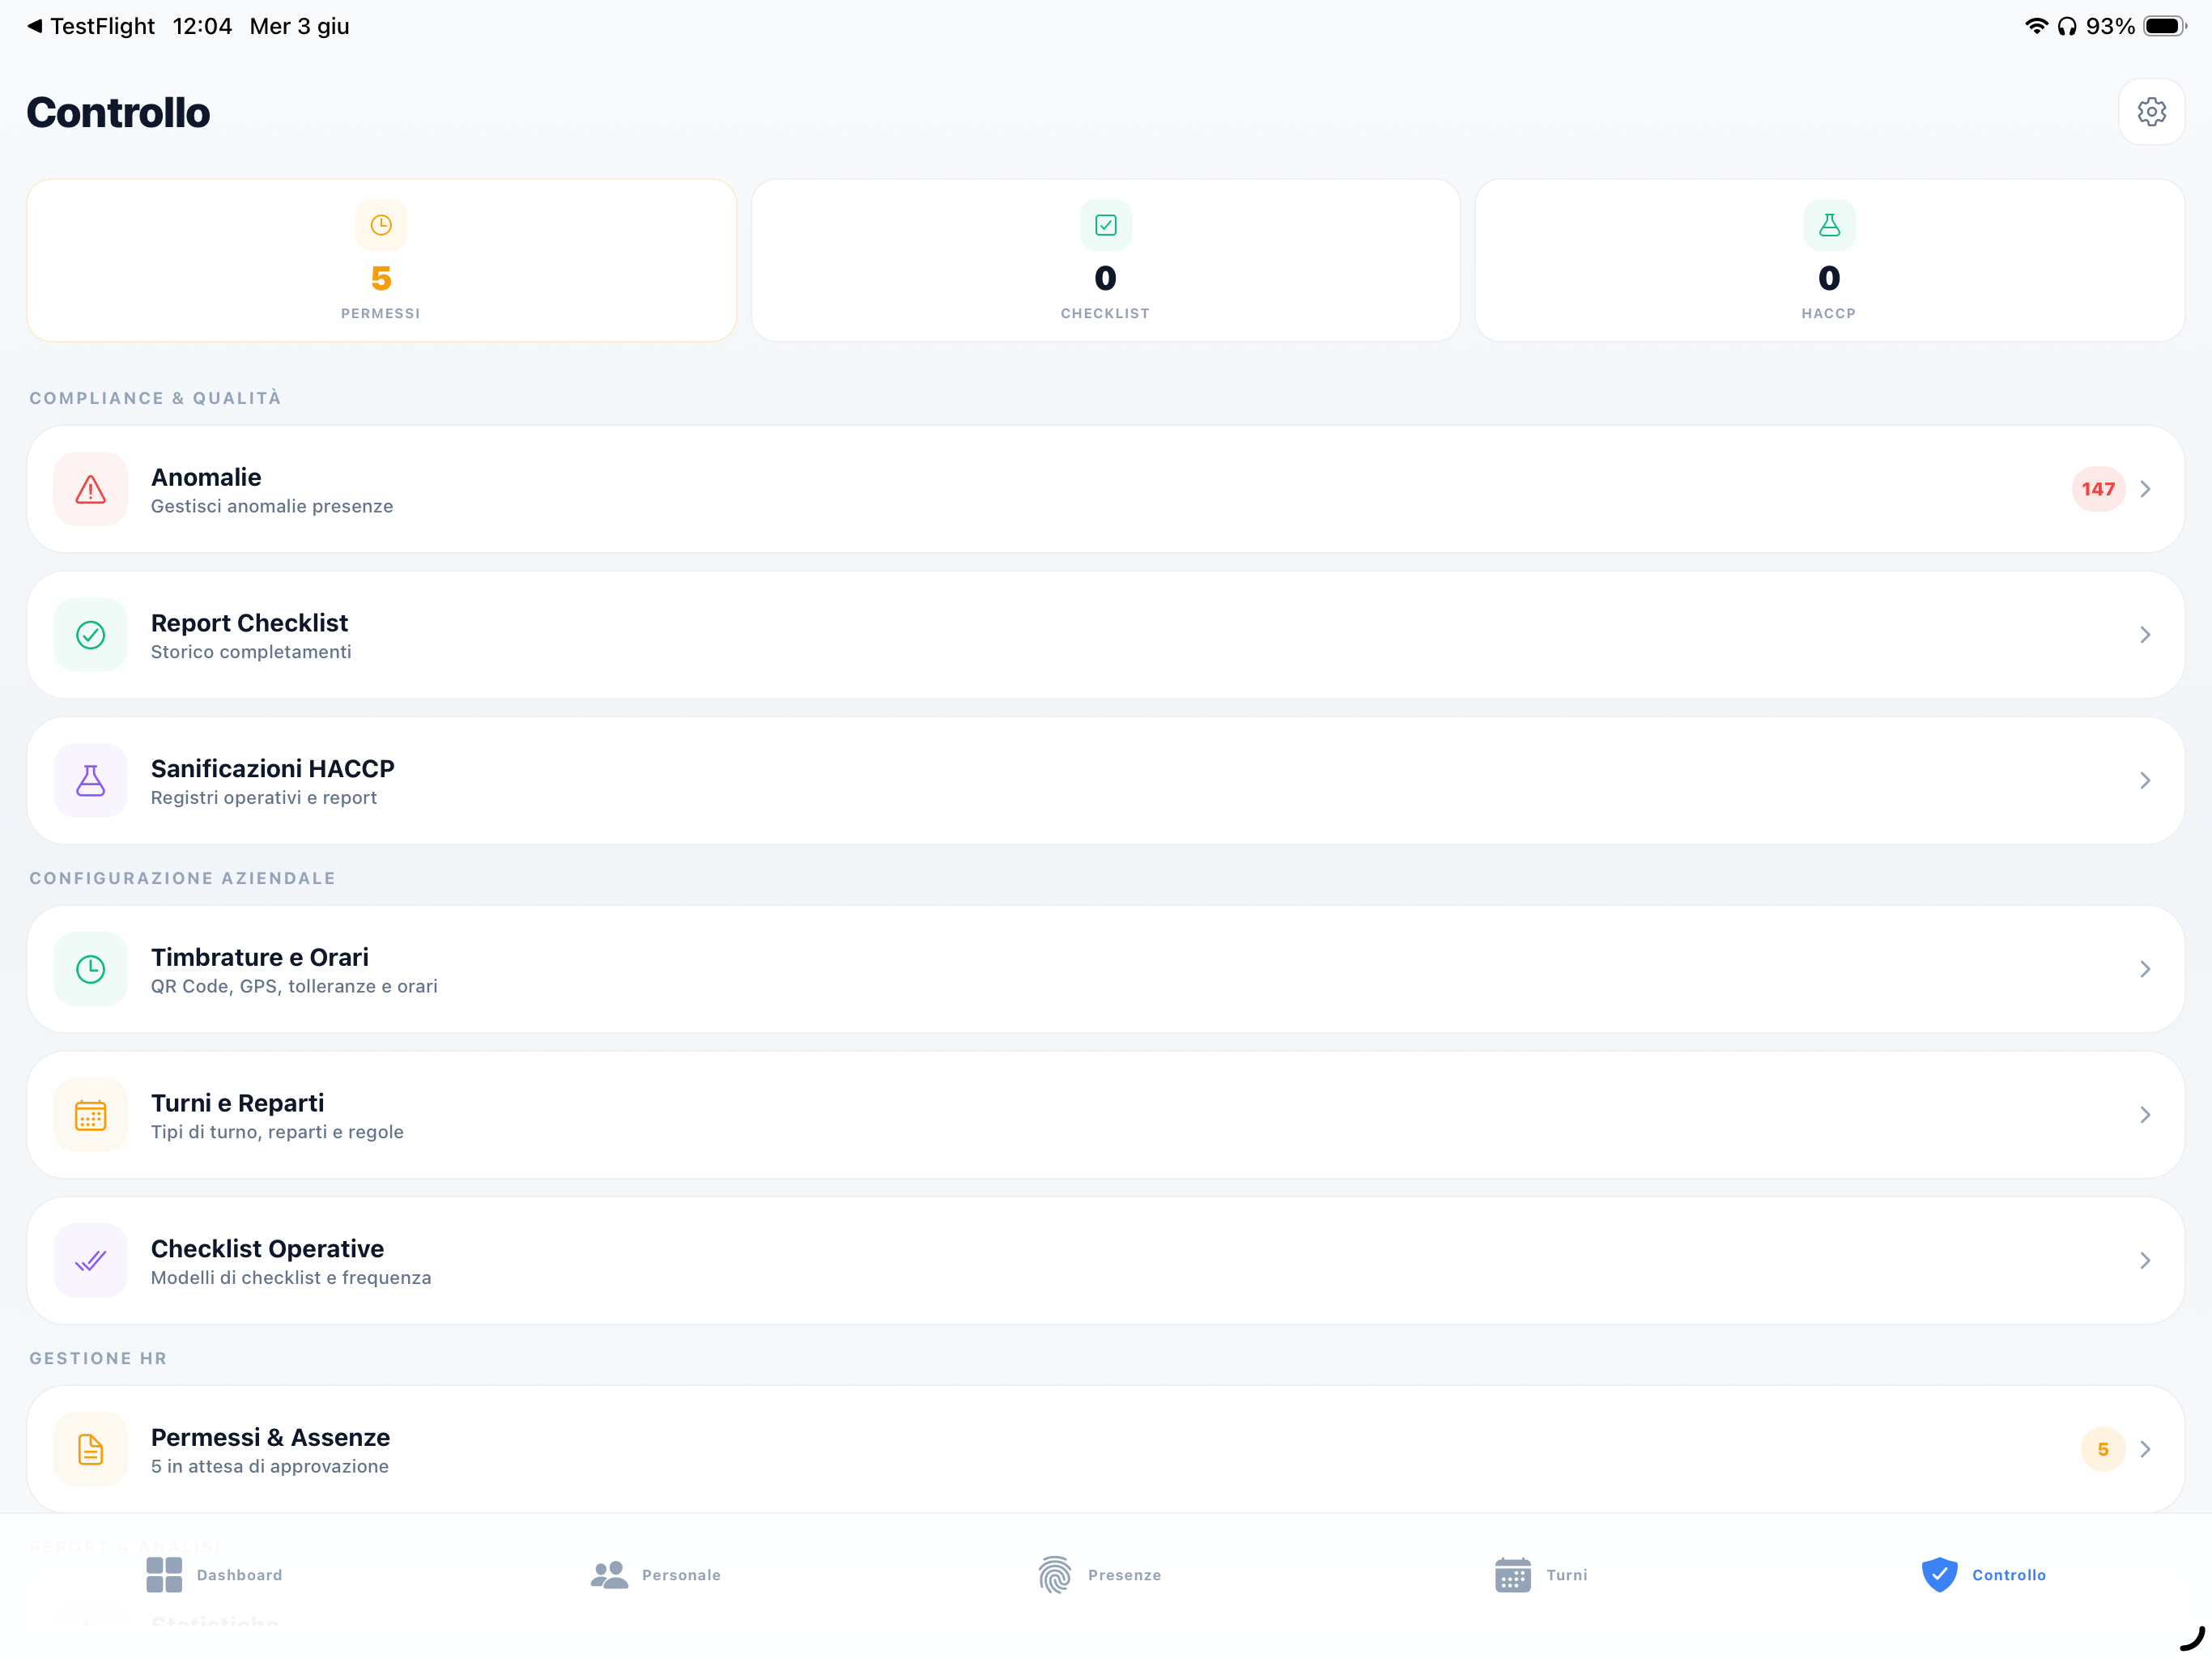The image size is (2212, 1658).
Task: Click the purple flask icon for Sanificazioni HACCP
Action: (x=91, y=781)
